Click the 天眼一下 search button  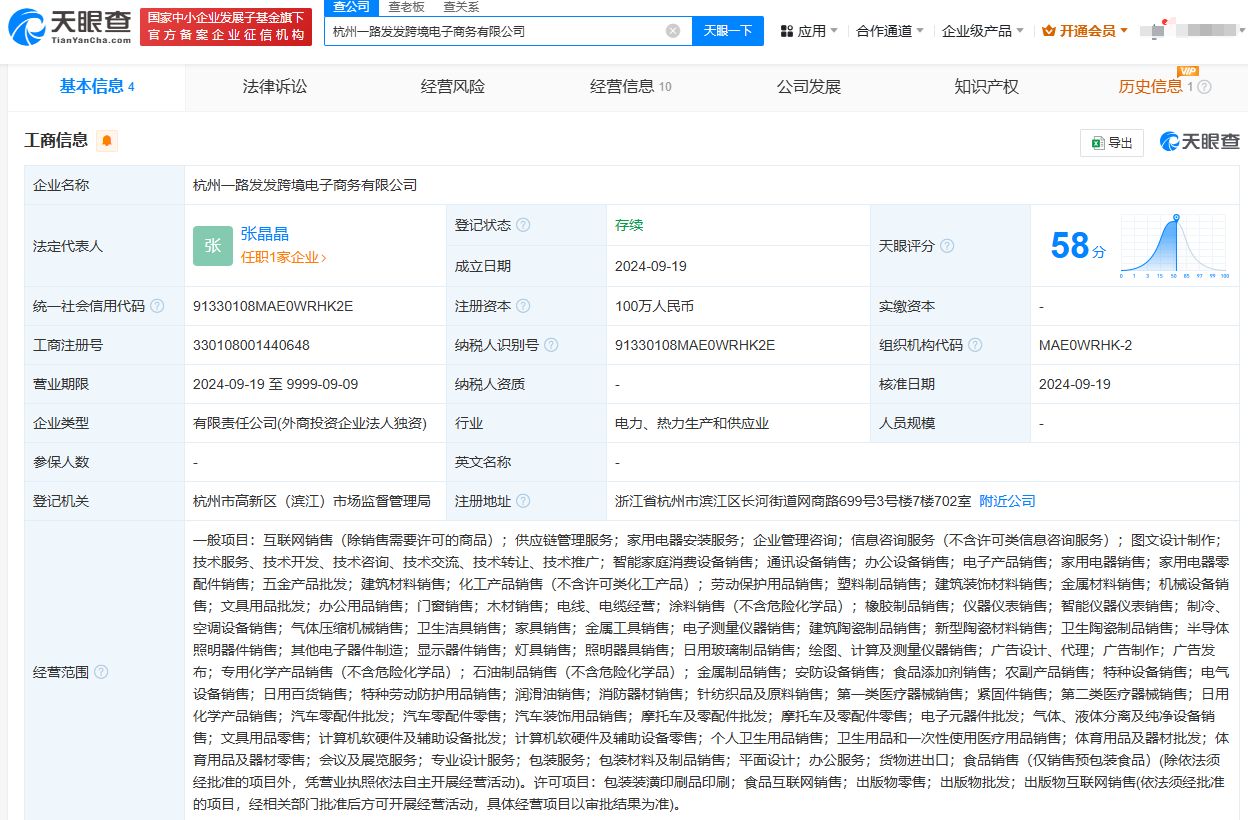(728, 31)
